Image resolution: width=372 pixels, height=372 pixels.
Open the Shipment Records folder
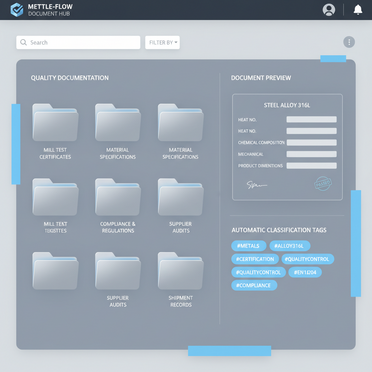tap(181, 271)
